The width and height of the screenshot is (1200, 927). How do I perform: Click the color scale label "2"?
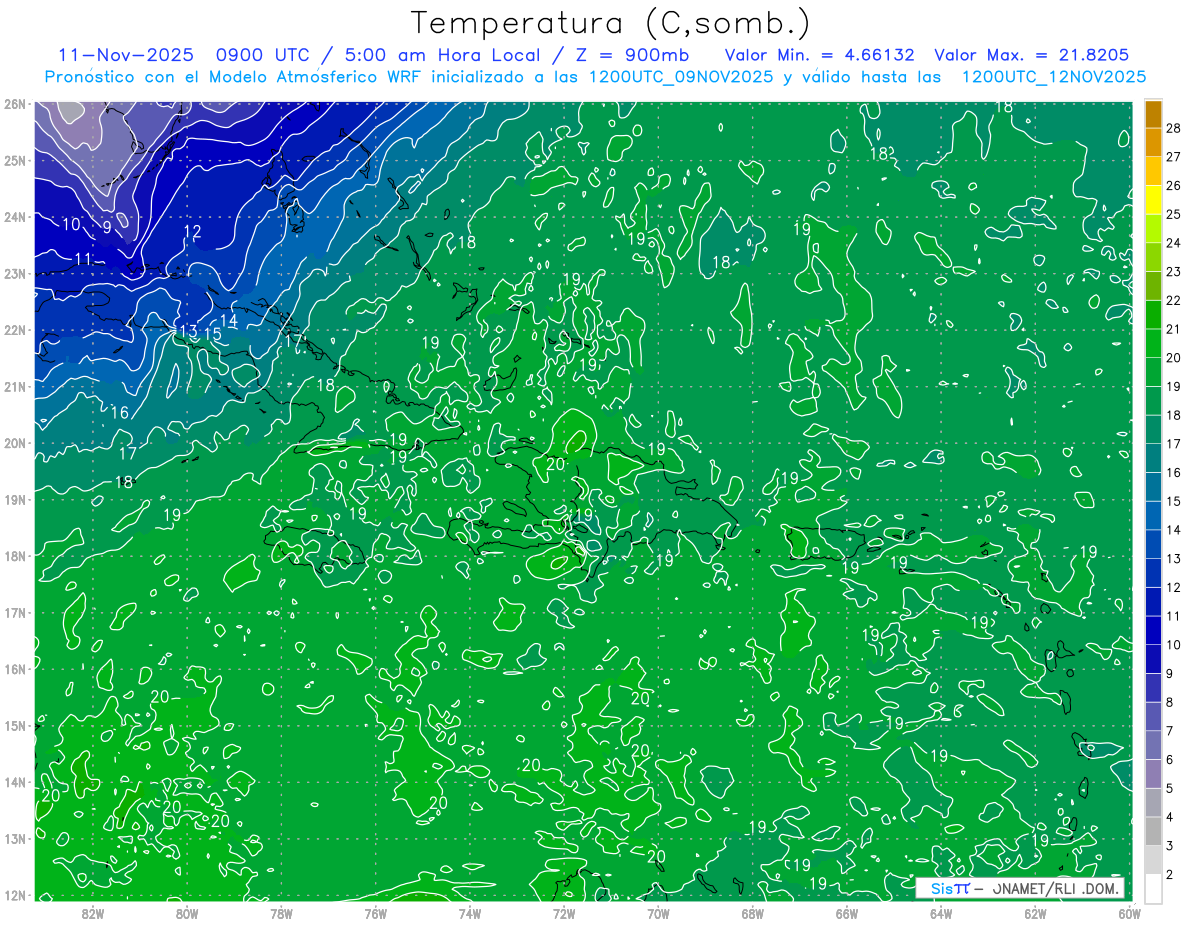point(1169,874)
